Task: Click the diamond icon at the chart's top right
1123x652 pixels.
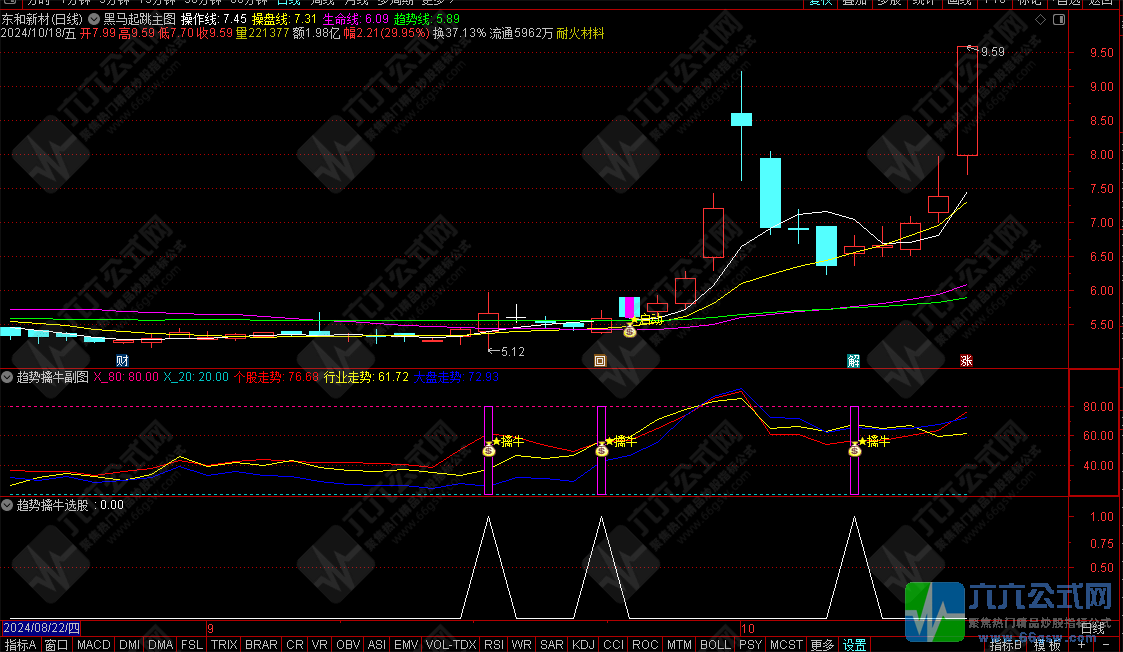Action: [x=1040, y=19]
